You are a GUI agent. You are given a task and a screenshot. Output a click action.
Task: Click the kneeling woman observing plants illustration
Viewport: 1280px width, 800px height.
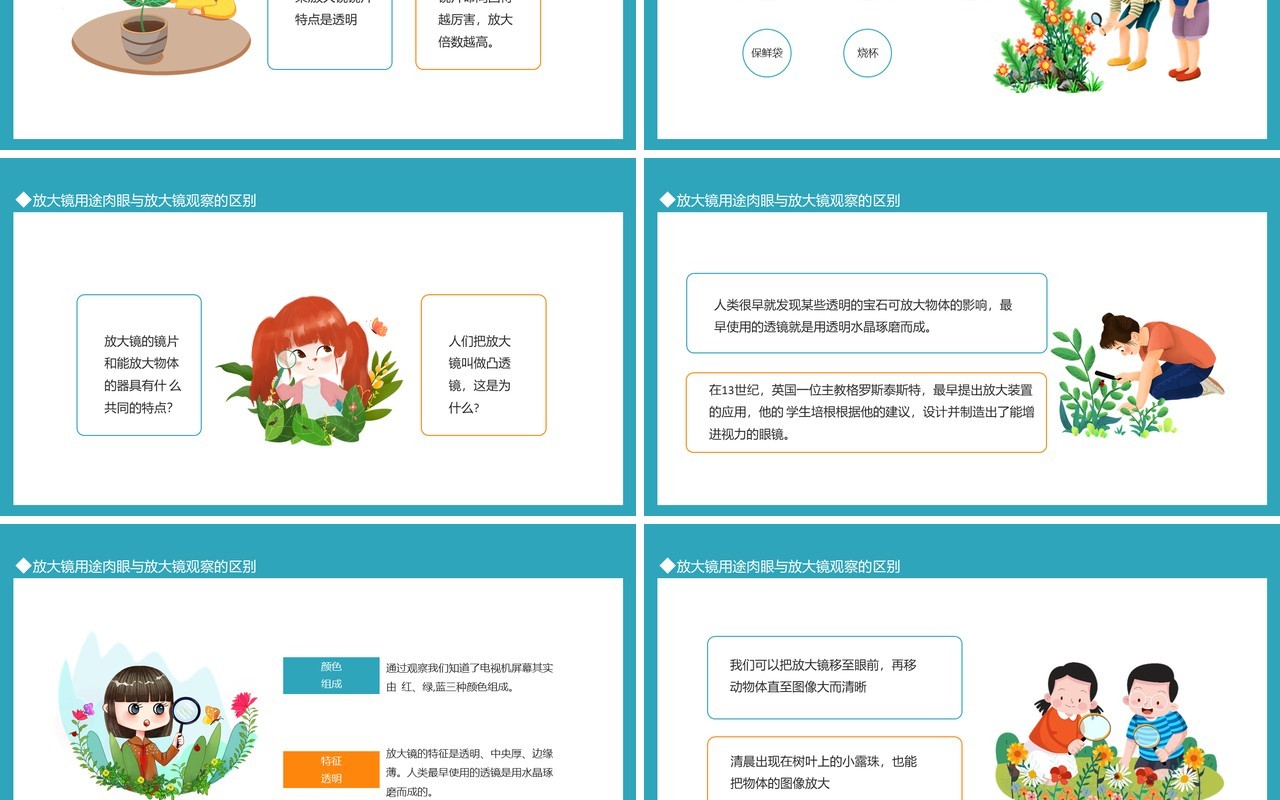coord(1138,375)
